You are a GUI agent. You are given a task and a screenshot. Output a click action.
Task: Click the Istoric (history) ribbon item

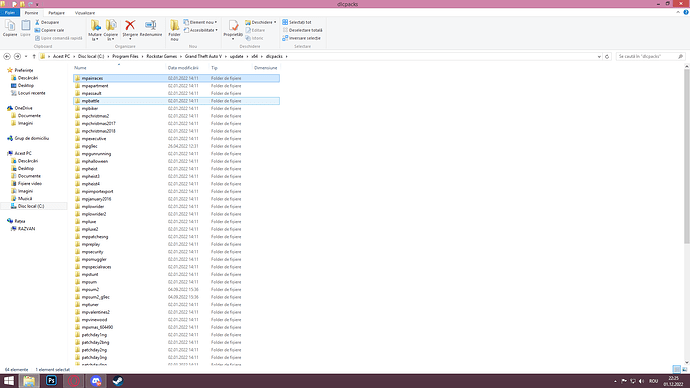tap(255, 38)
